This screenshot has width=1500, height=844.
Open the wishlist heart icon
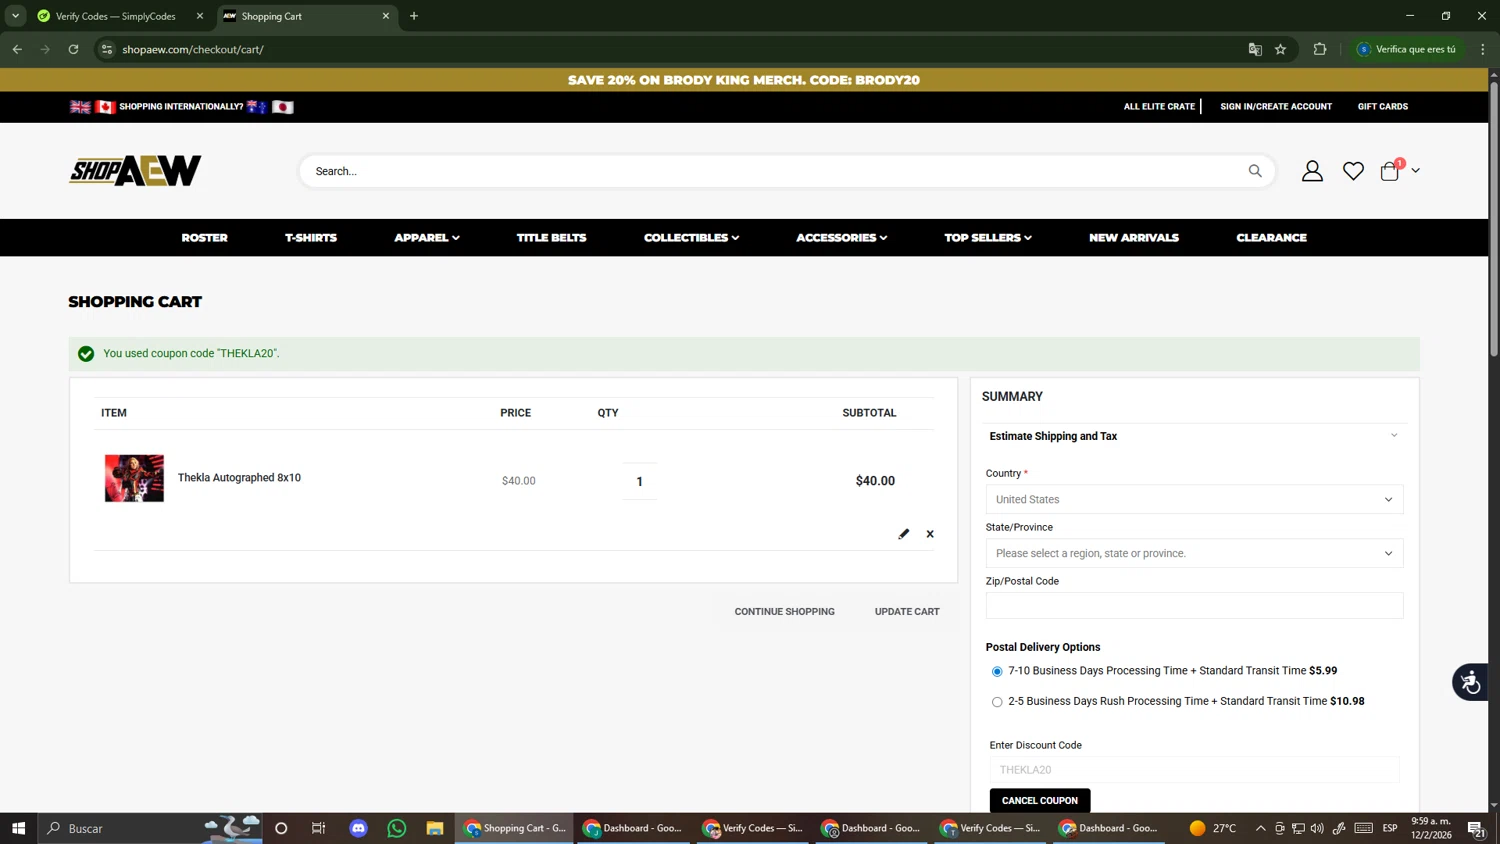pos(1353,171)
